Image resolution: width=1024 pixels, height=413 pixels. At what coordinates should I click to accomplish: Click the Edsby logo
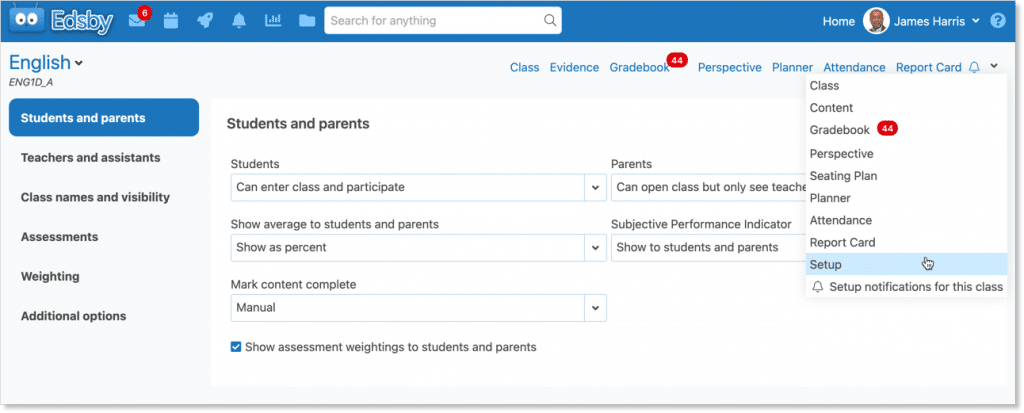click(61, 21)
